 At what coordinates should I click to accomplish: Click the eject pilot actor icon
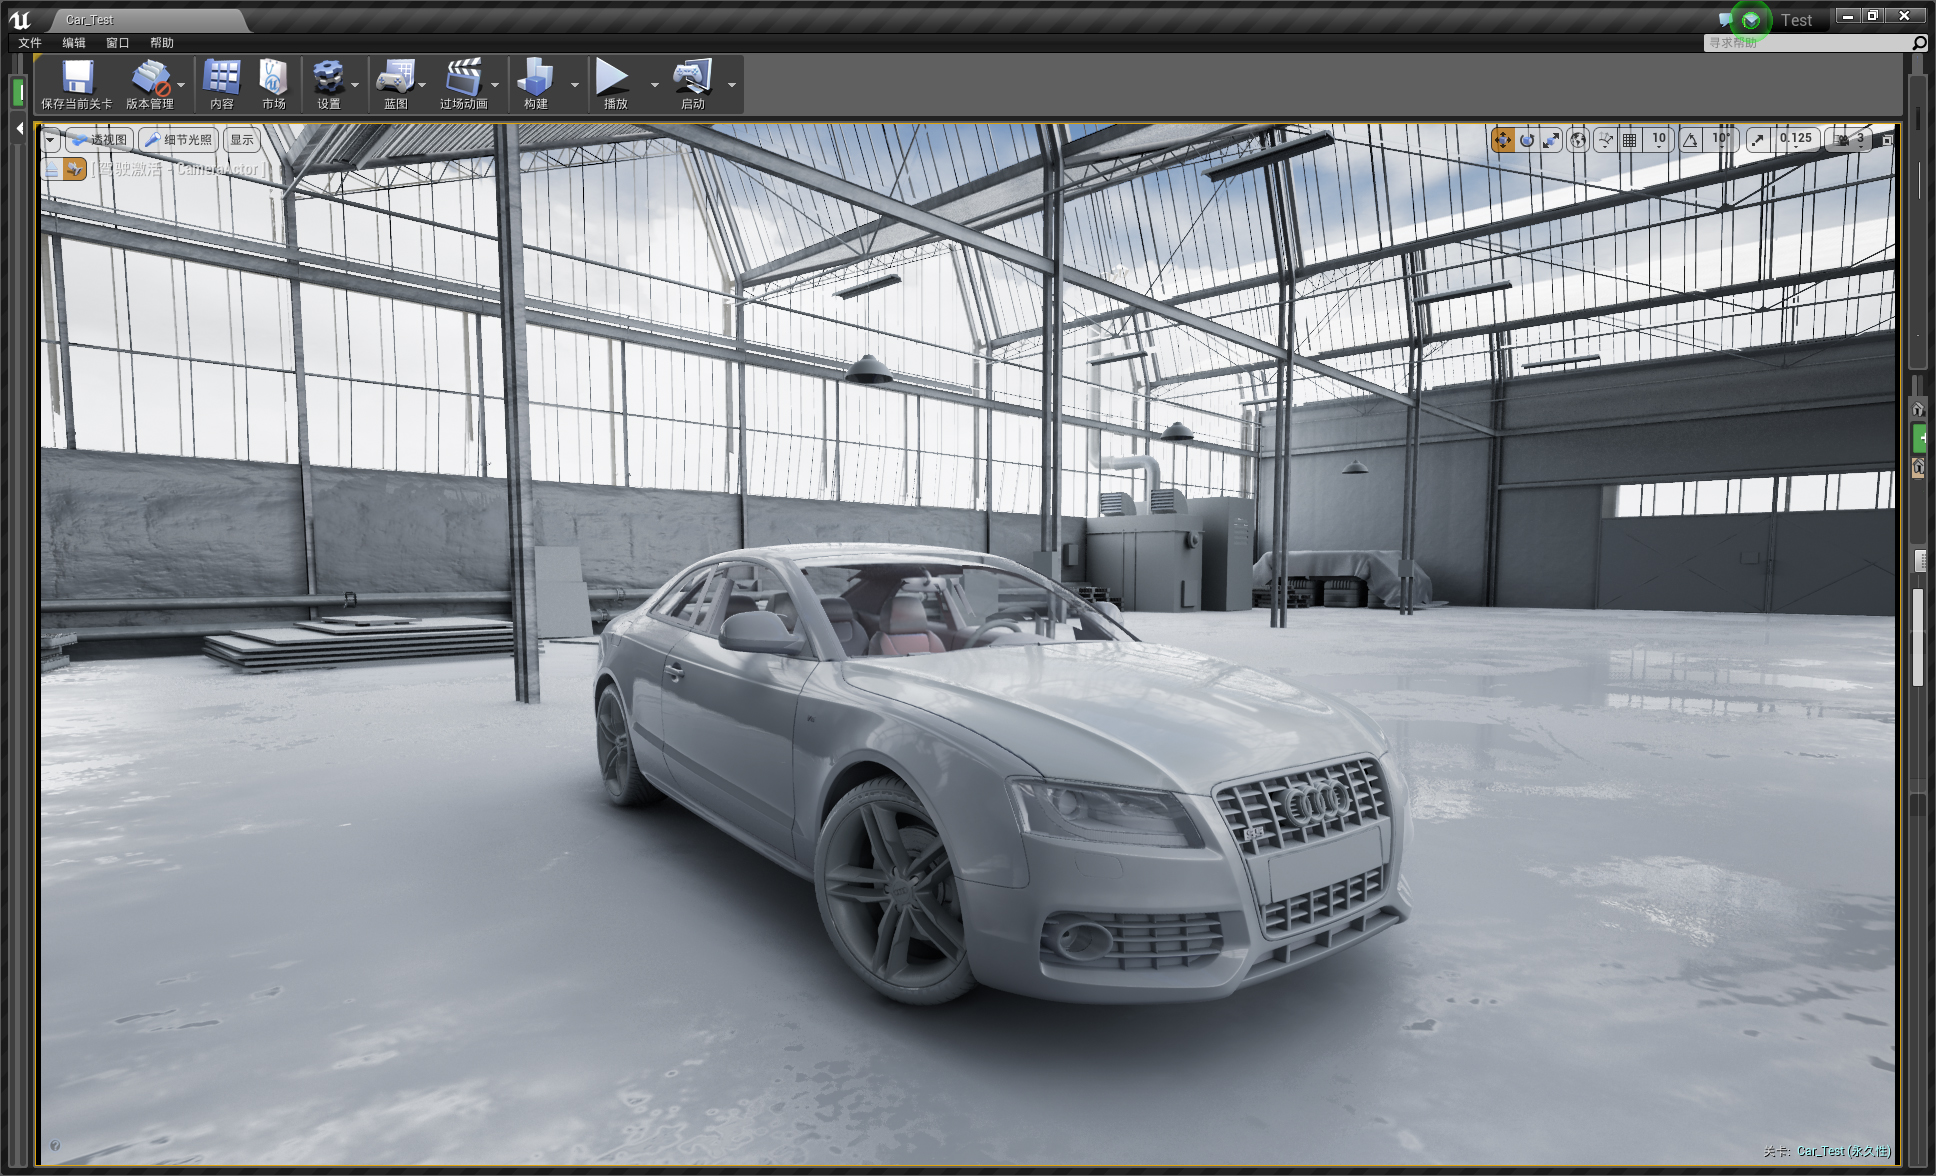(51, 170)
